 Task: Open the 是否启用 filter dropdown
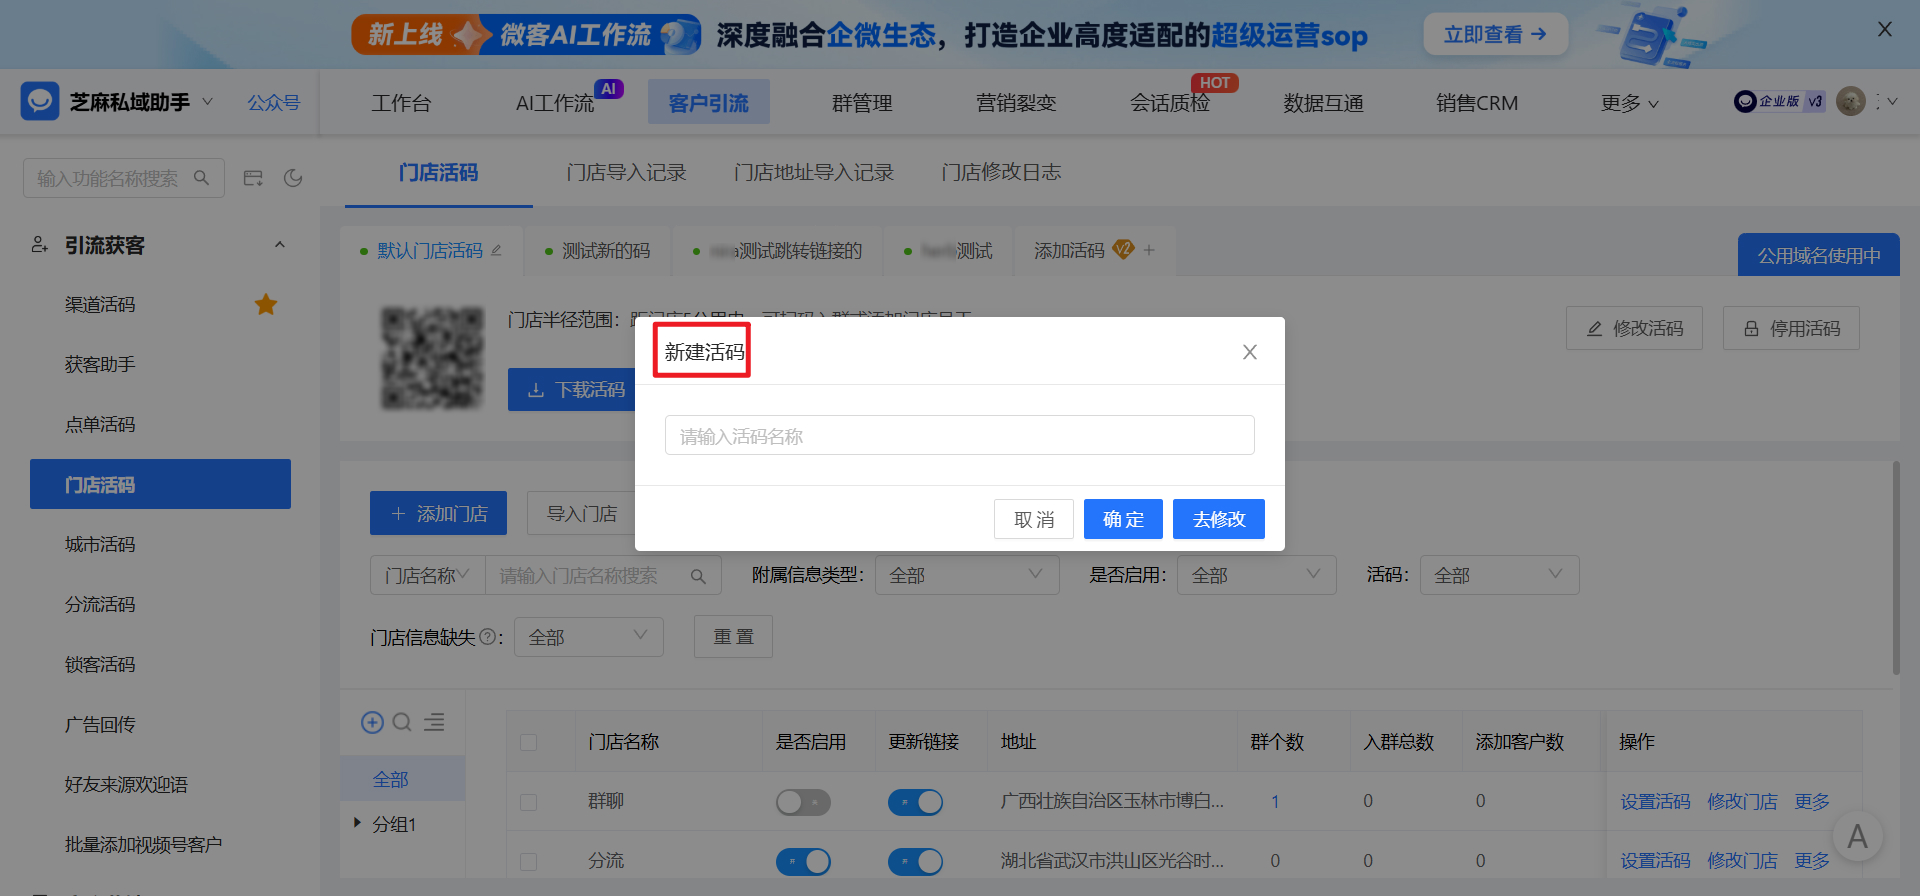click(x=1256, y=575)
